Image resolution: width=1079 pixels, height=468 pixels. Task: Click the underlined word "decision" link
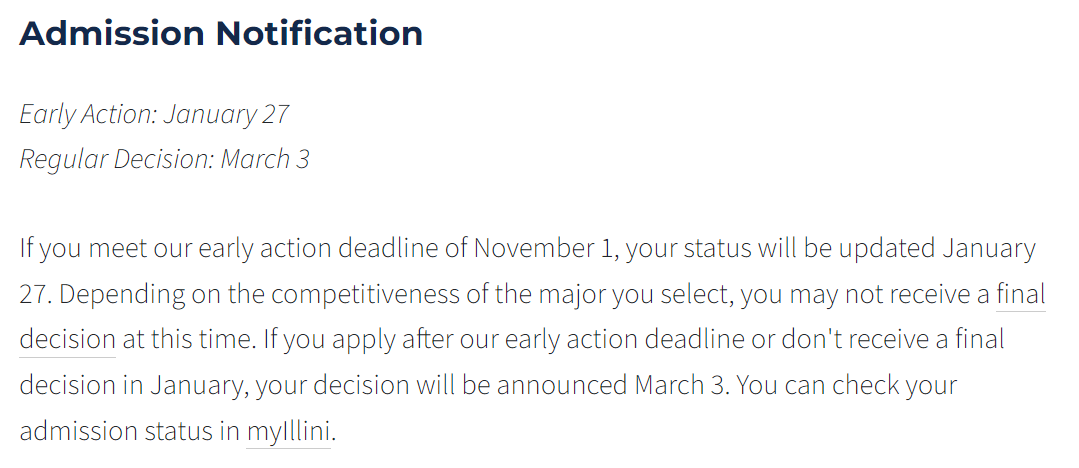67,339
